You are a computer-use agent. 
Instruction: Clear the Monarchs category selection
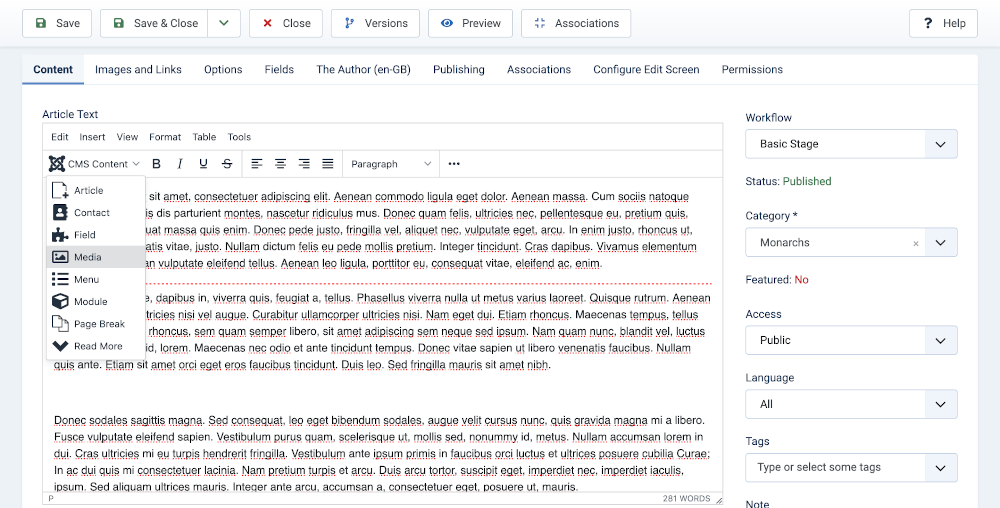915,243
